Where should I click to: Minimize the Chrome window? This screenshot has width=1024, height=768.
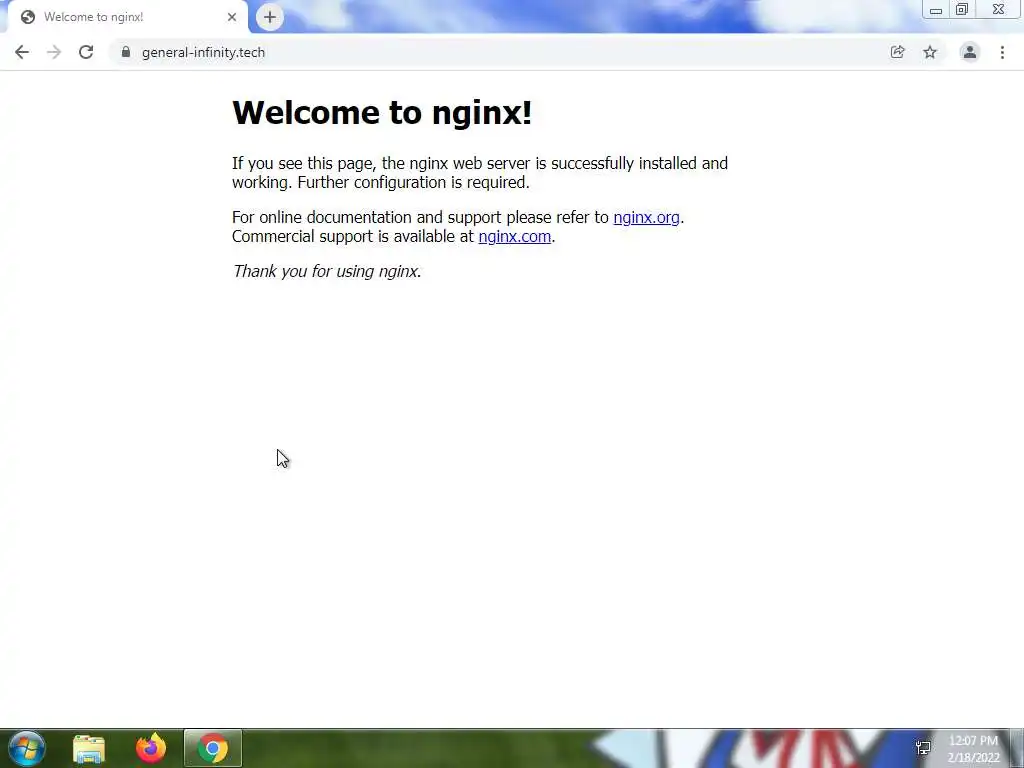coord(936,10)
